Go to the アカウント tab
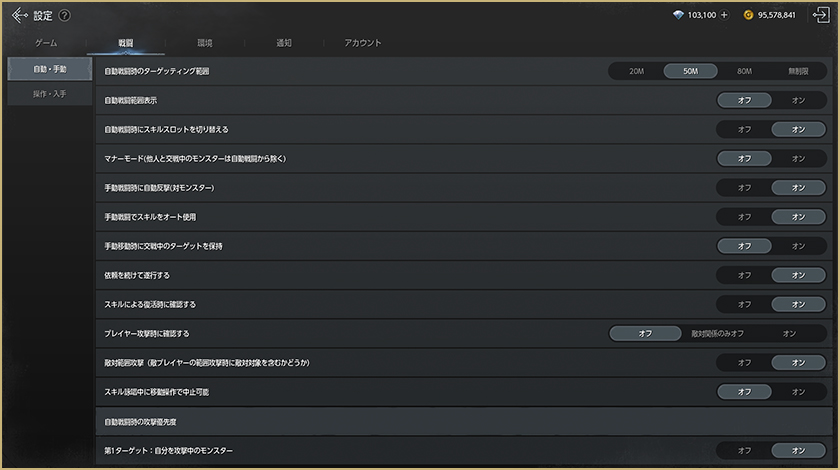The height and width of the screenshot is (470, 840). pos(363,43)
